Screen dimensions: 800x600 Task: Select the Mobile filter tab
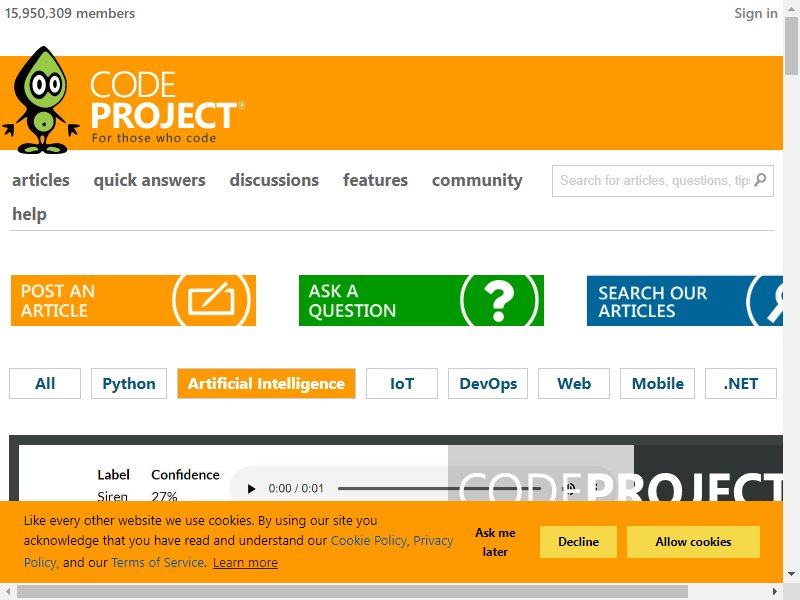click(658, 383)
